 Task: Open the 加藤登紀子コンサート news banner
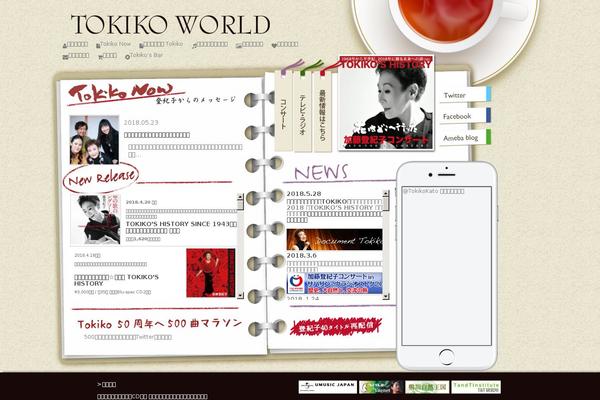tap(334, 283)
